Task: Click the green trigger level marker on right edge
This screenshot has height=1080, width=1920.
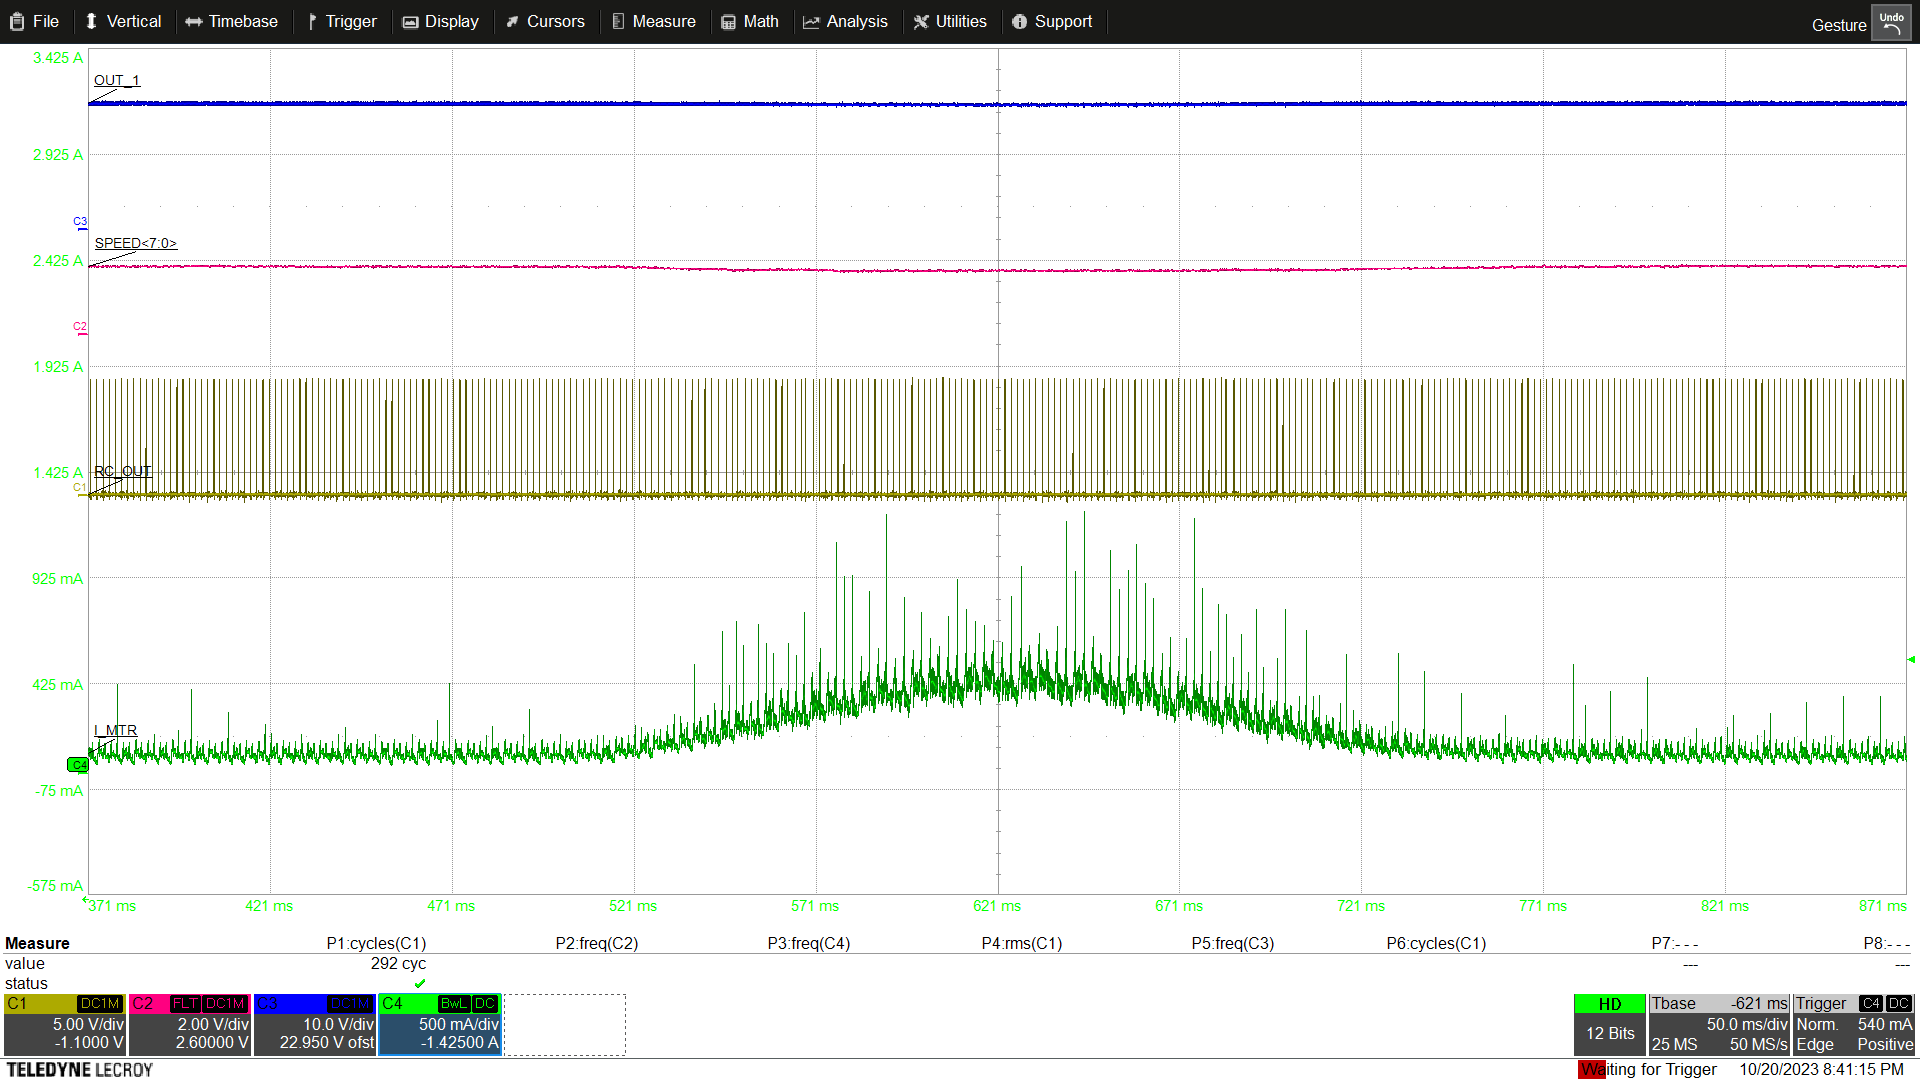Action: 1911,659
